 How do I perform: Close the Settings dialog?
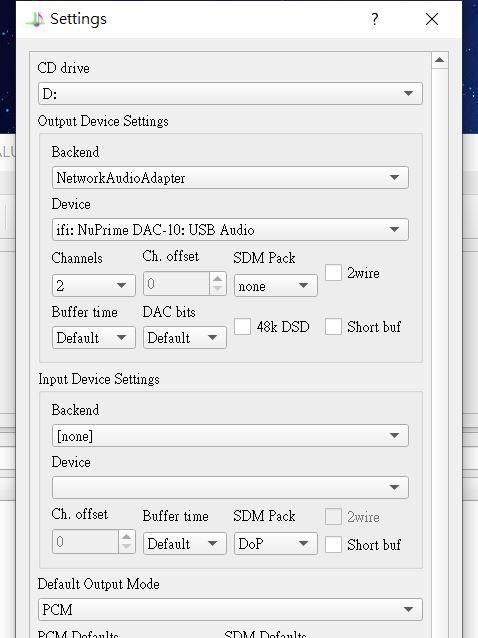[x=432, y=19]
